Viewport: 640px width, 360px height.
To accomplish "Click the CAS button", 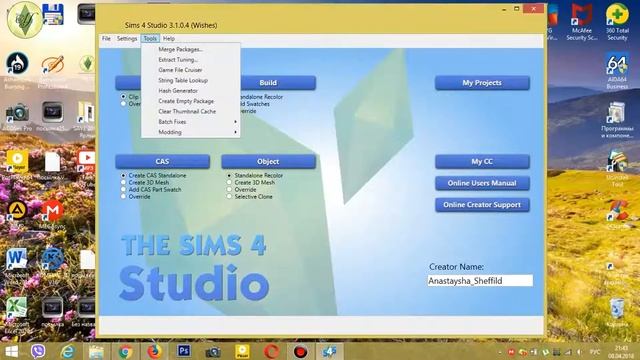I will pyautogui.click(x=162, y=162).
